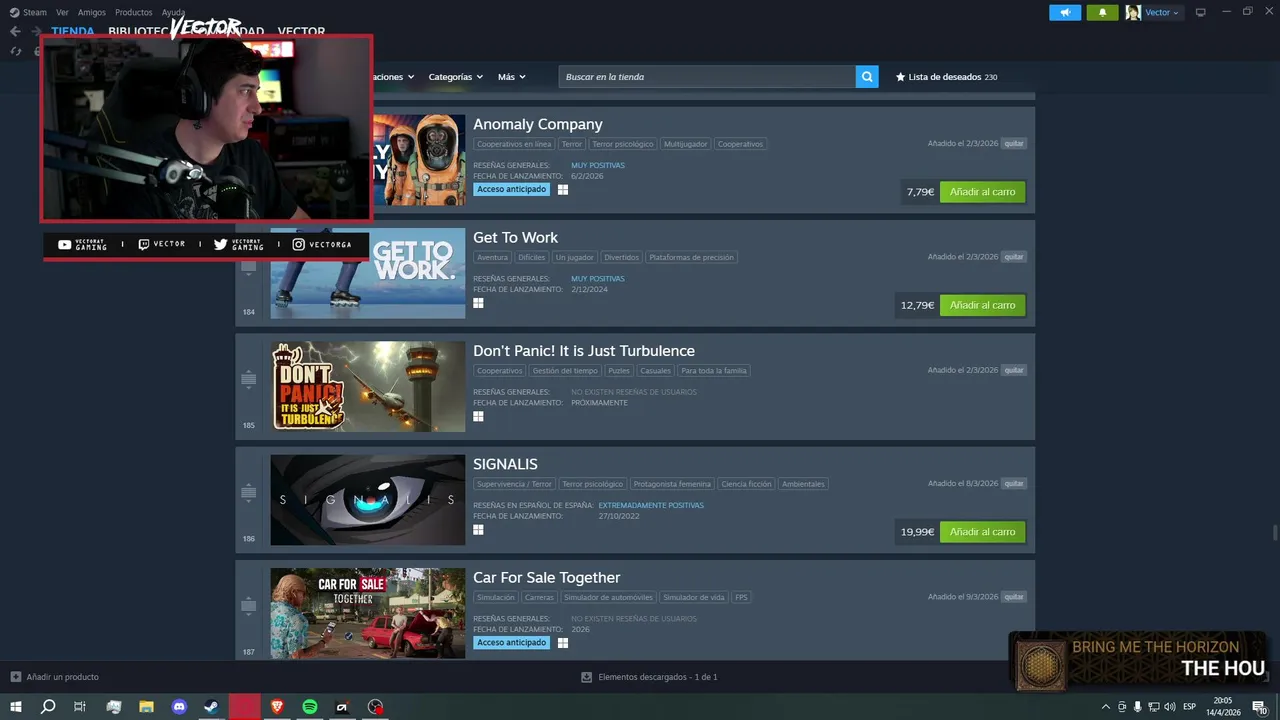Open the Car For Sale Together cover image
Viewport: 1280px width, 720px height.
[x=368, y=613]
